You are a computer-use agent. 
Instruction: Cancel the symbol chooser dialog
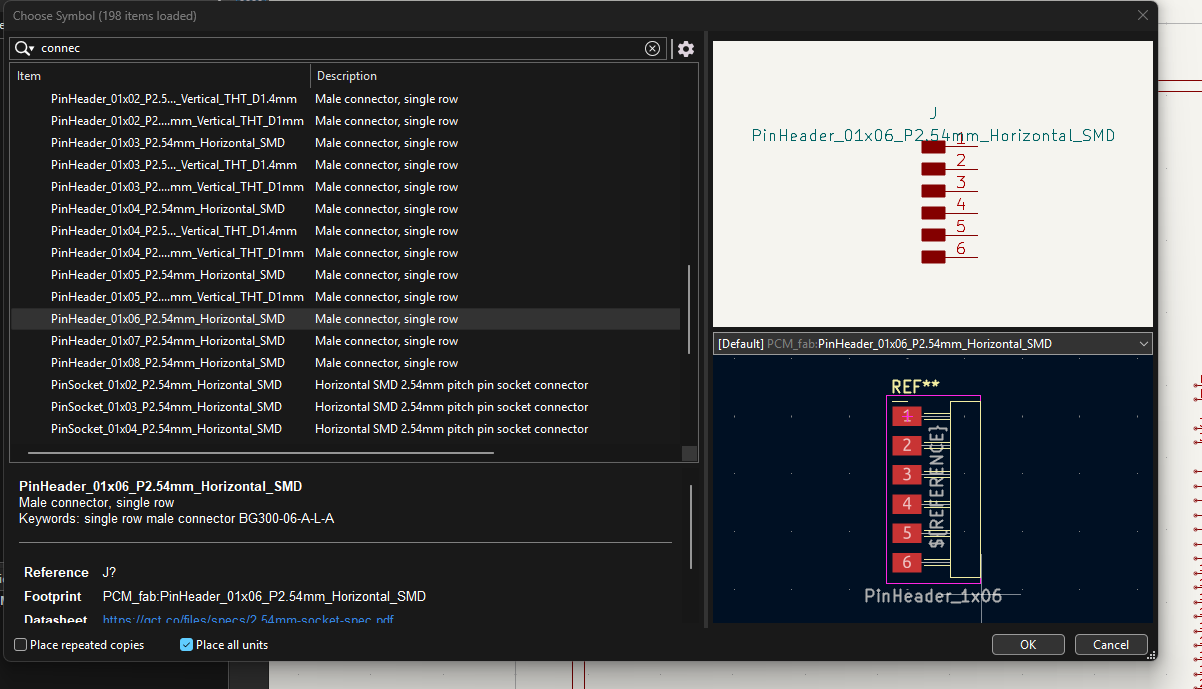pyautogui.click(x=1111, y=645)
